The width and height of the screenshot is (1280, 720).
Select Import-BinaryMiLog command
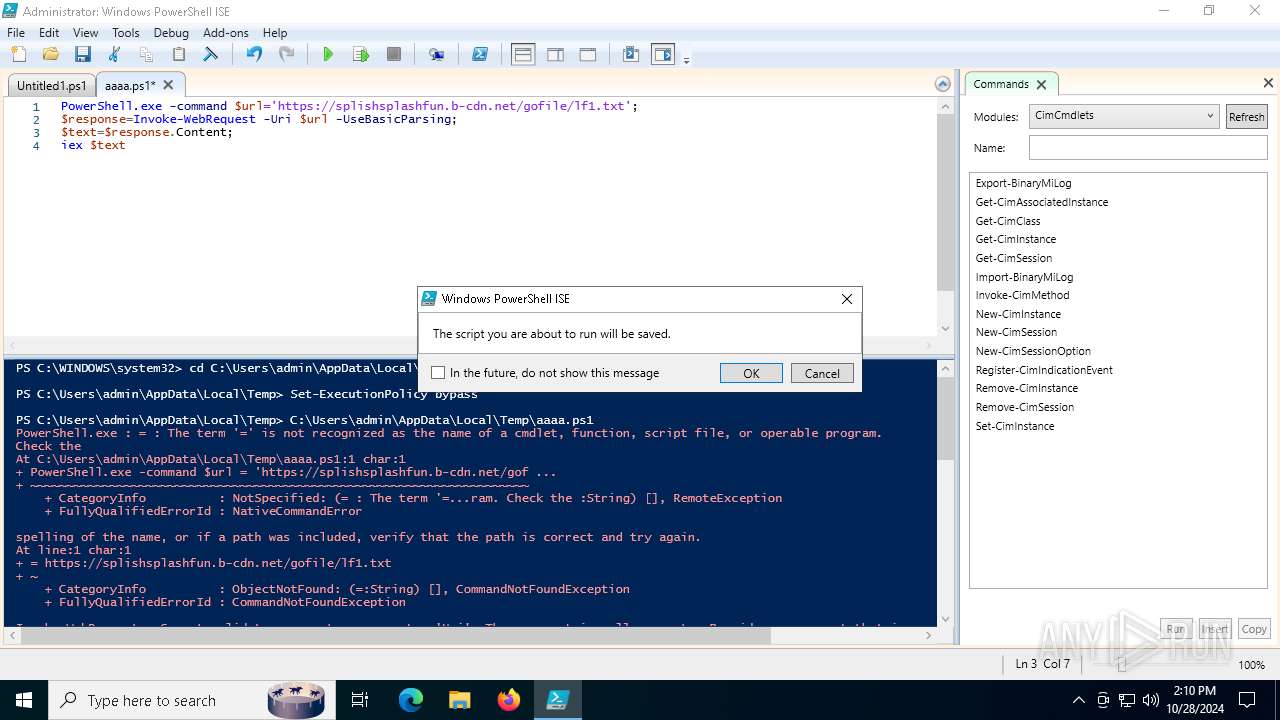pyautogui.click(x=1024, y=277)
